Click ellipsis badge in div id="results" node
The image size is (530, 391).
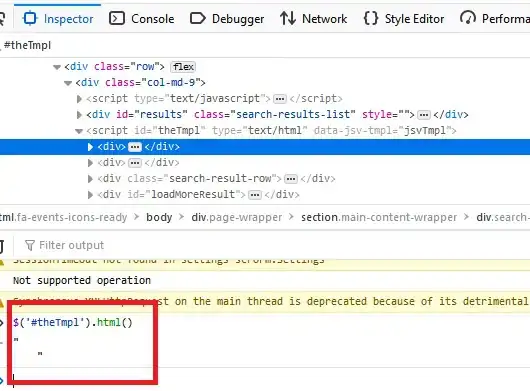[x=424, y=115]
